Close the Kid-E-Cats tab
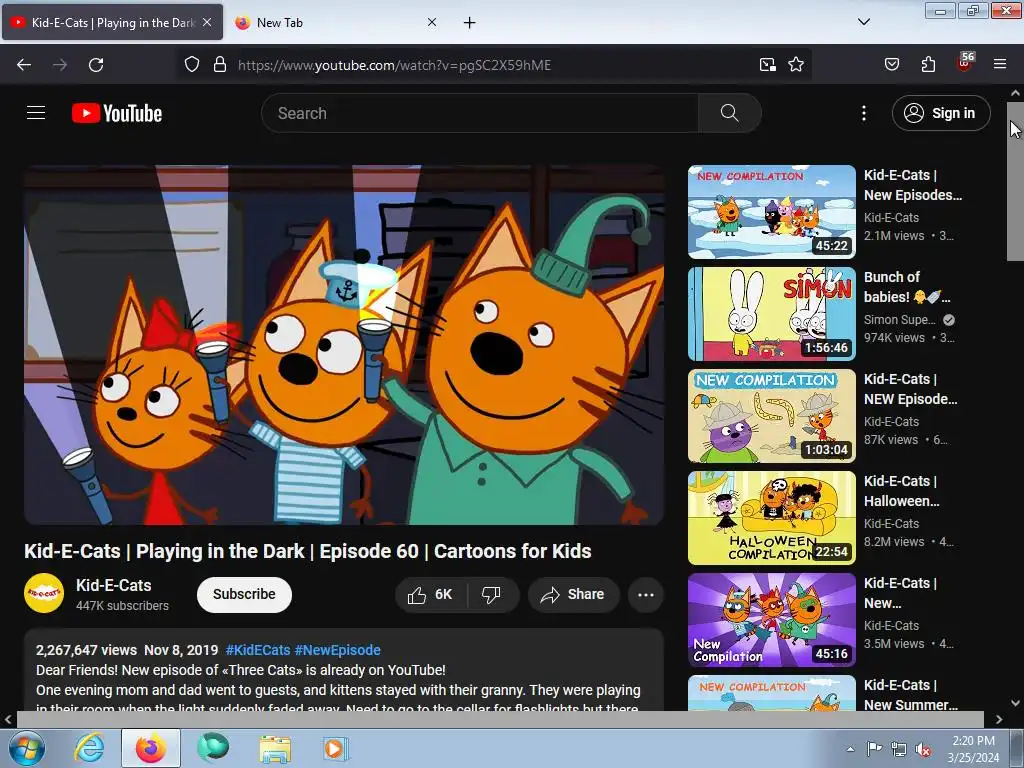The width and height of the screenshot is (1024, 768). pyautogui.click(x=207, y=22)
